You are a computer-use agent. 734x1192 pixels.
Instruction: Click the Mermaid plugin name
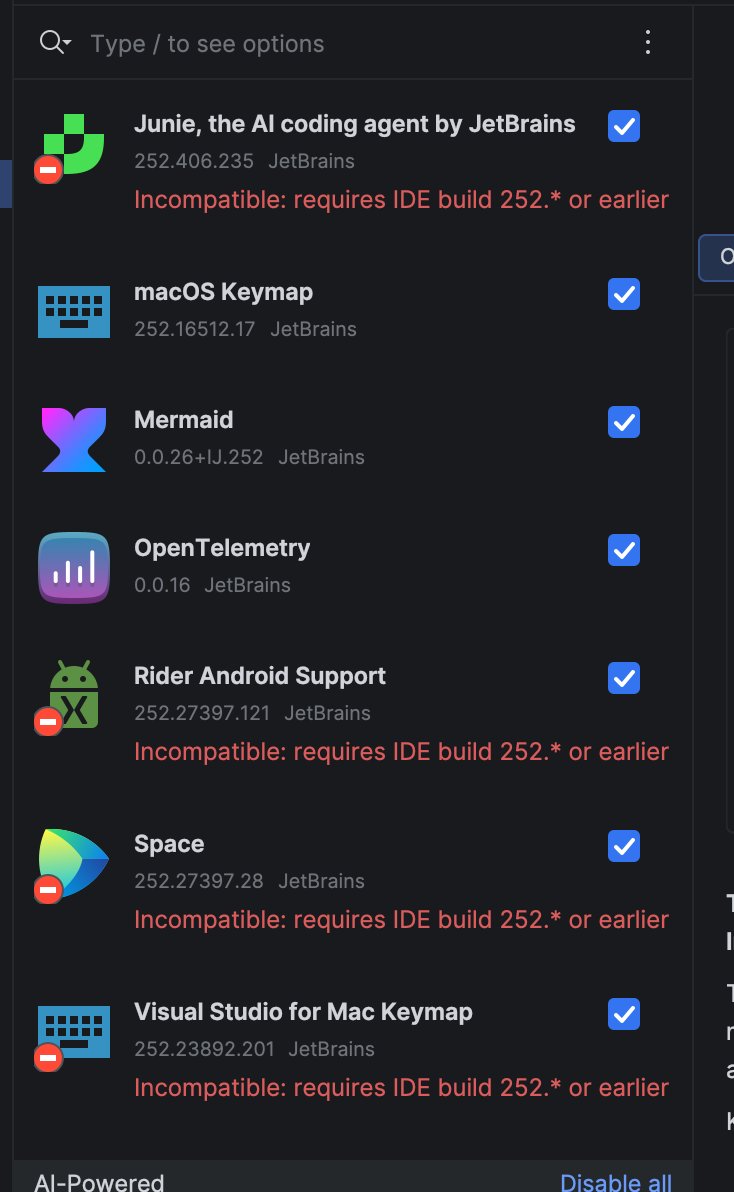(183, 420)
